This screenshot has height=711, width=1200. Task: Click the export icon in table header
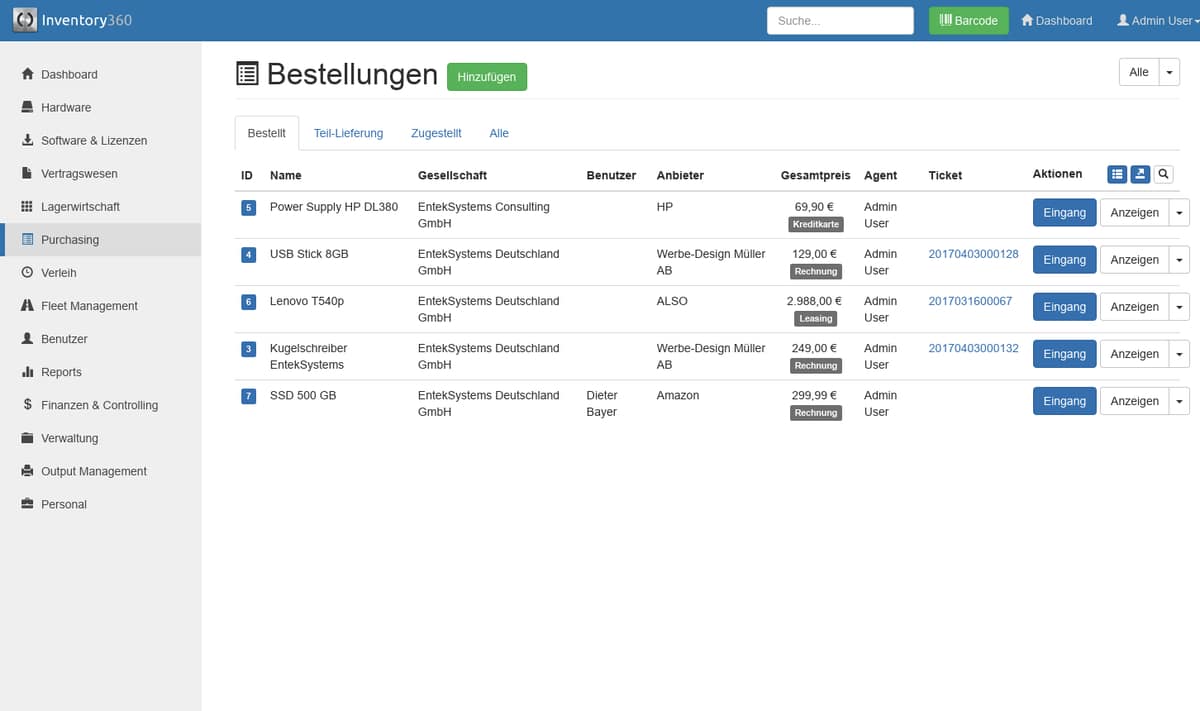tap(1140, 174)
